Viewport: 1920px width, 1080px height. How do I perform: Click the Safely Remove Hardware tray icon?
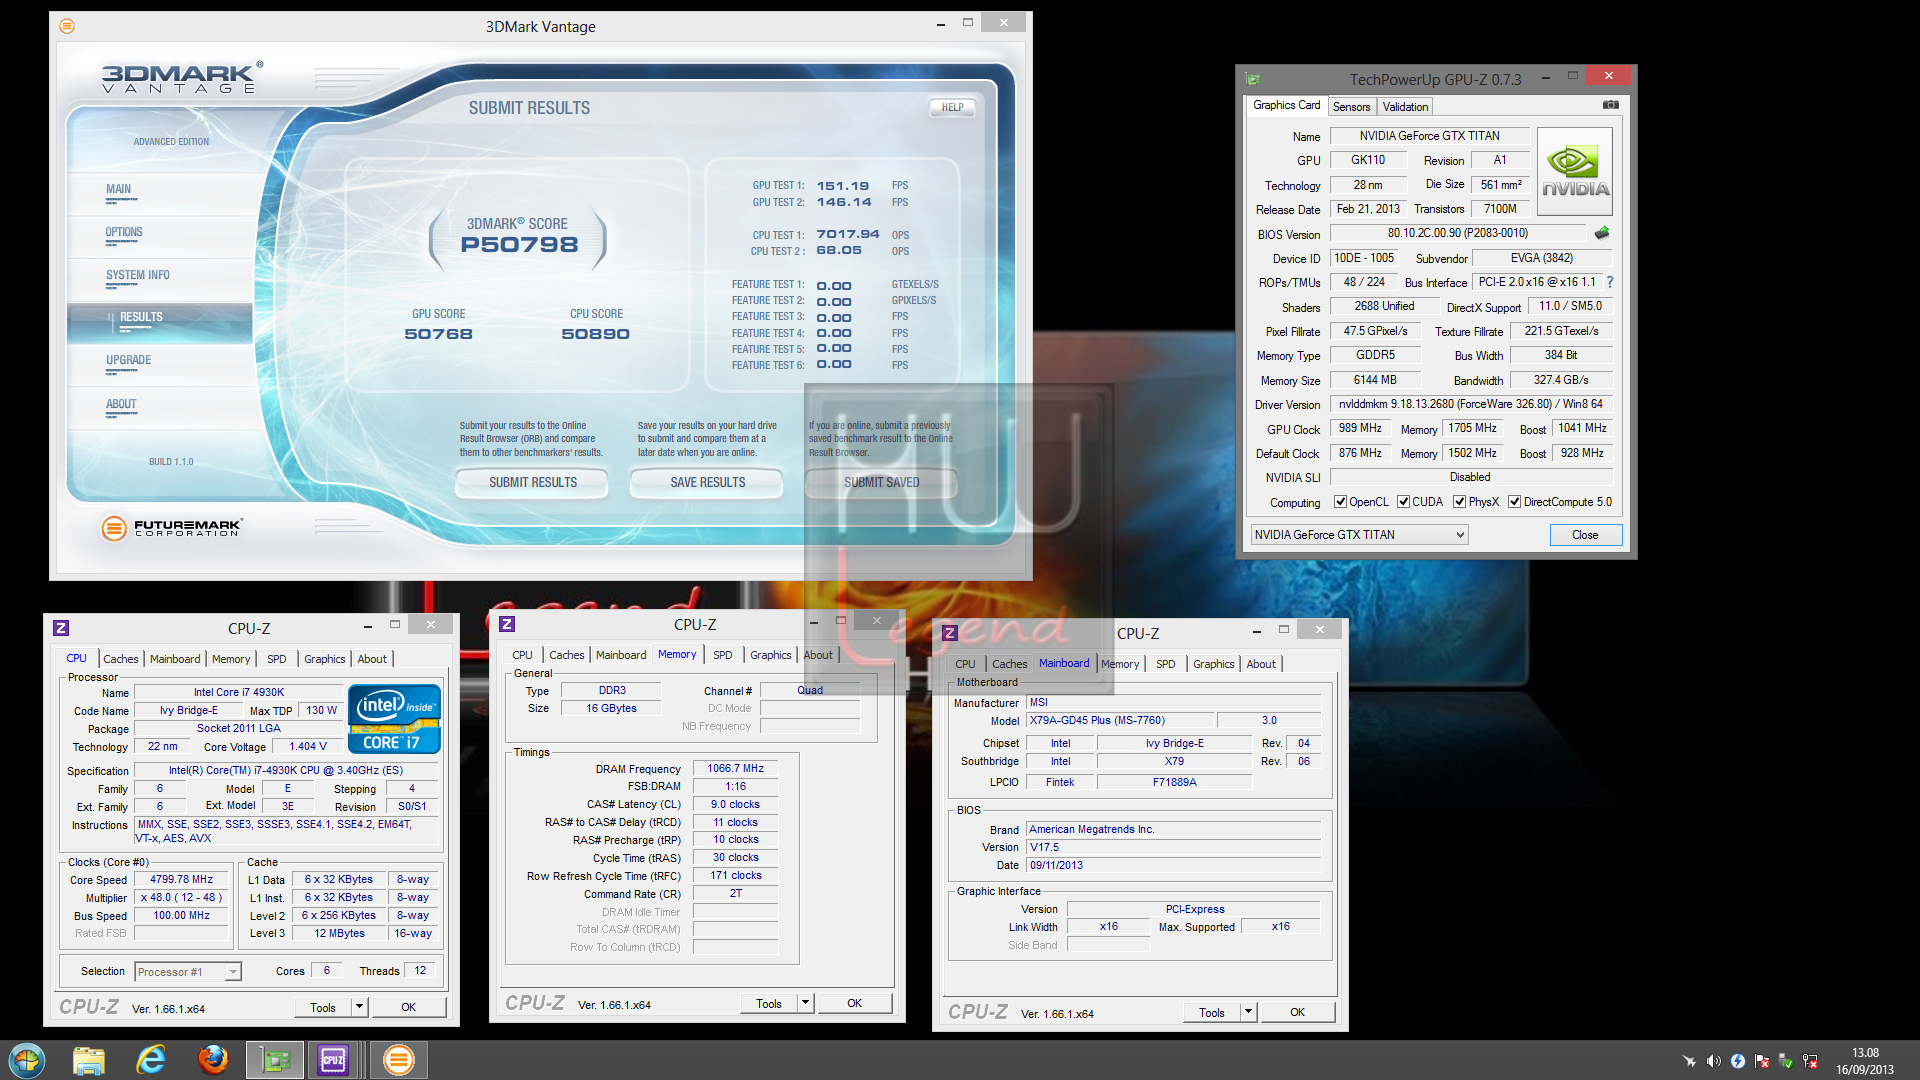[1786, 1061]
